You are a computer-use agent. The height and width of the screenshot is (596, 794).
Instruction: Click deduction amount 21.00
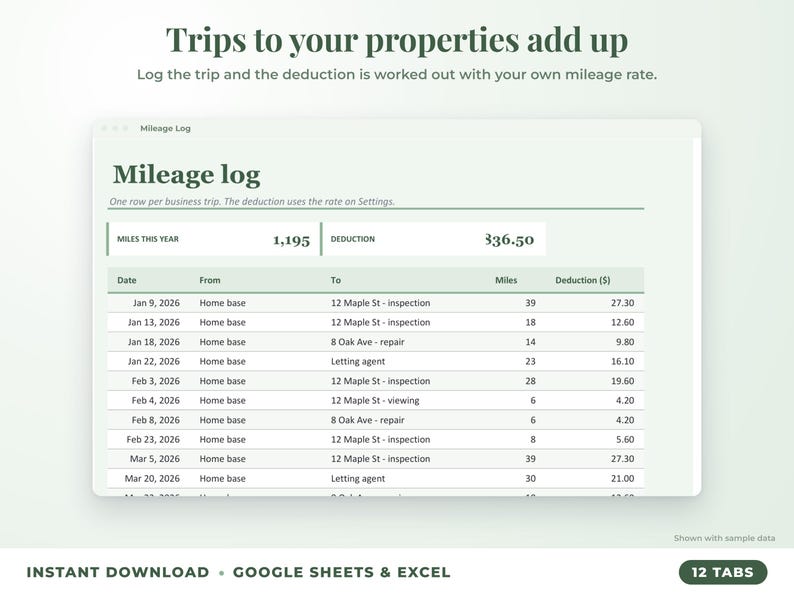(x=622, y=479)
